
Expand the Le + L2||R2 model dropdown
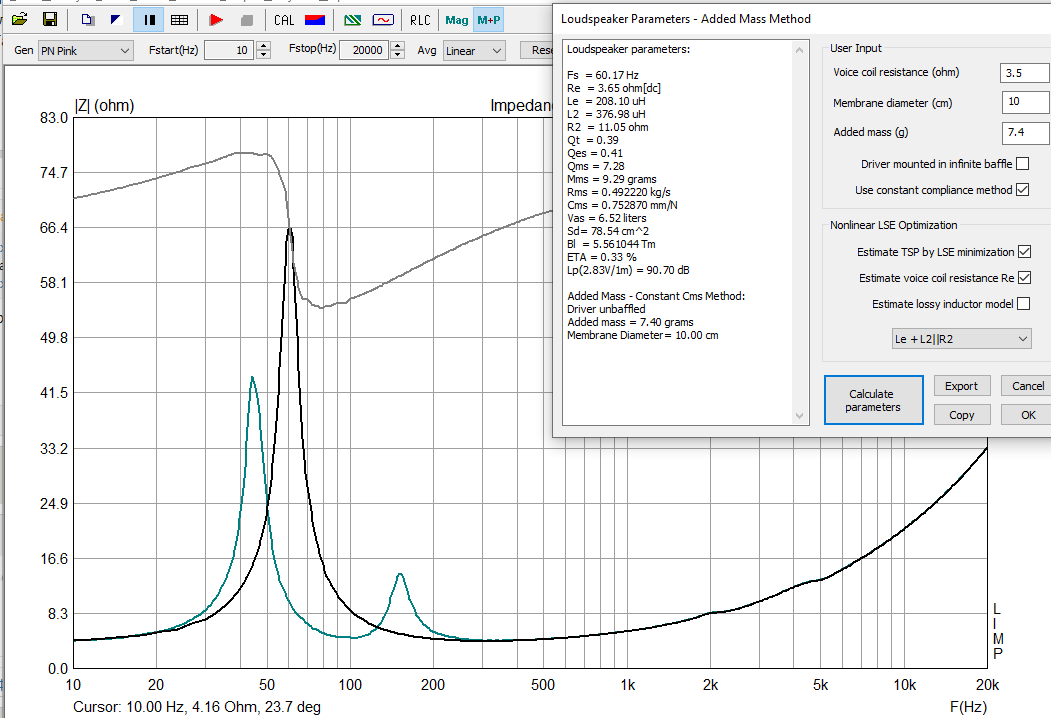[x=961, y=340]
